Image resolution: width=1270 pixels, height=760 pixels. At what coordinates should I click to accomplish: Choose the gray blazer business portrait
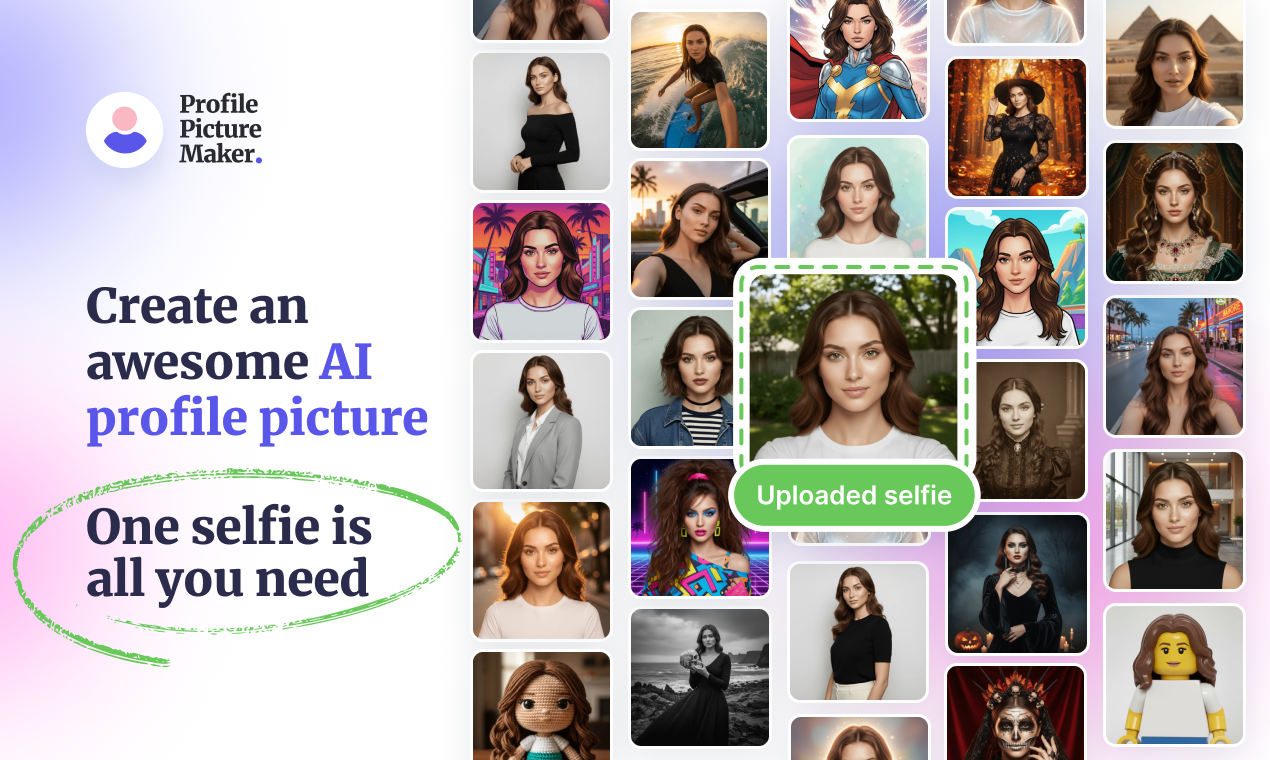click(x=541, y=421)
